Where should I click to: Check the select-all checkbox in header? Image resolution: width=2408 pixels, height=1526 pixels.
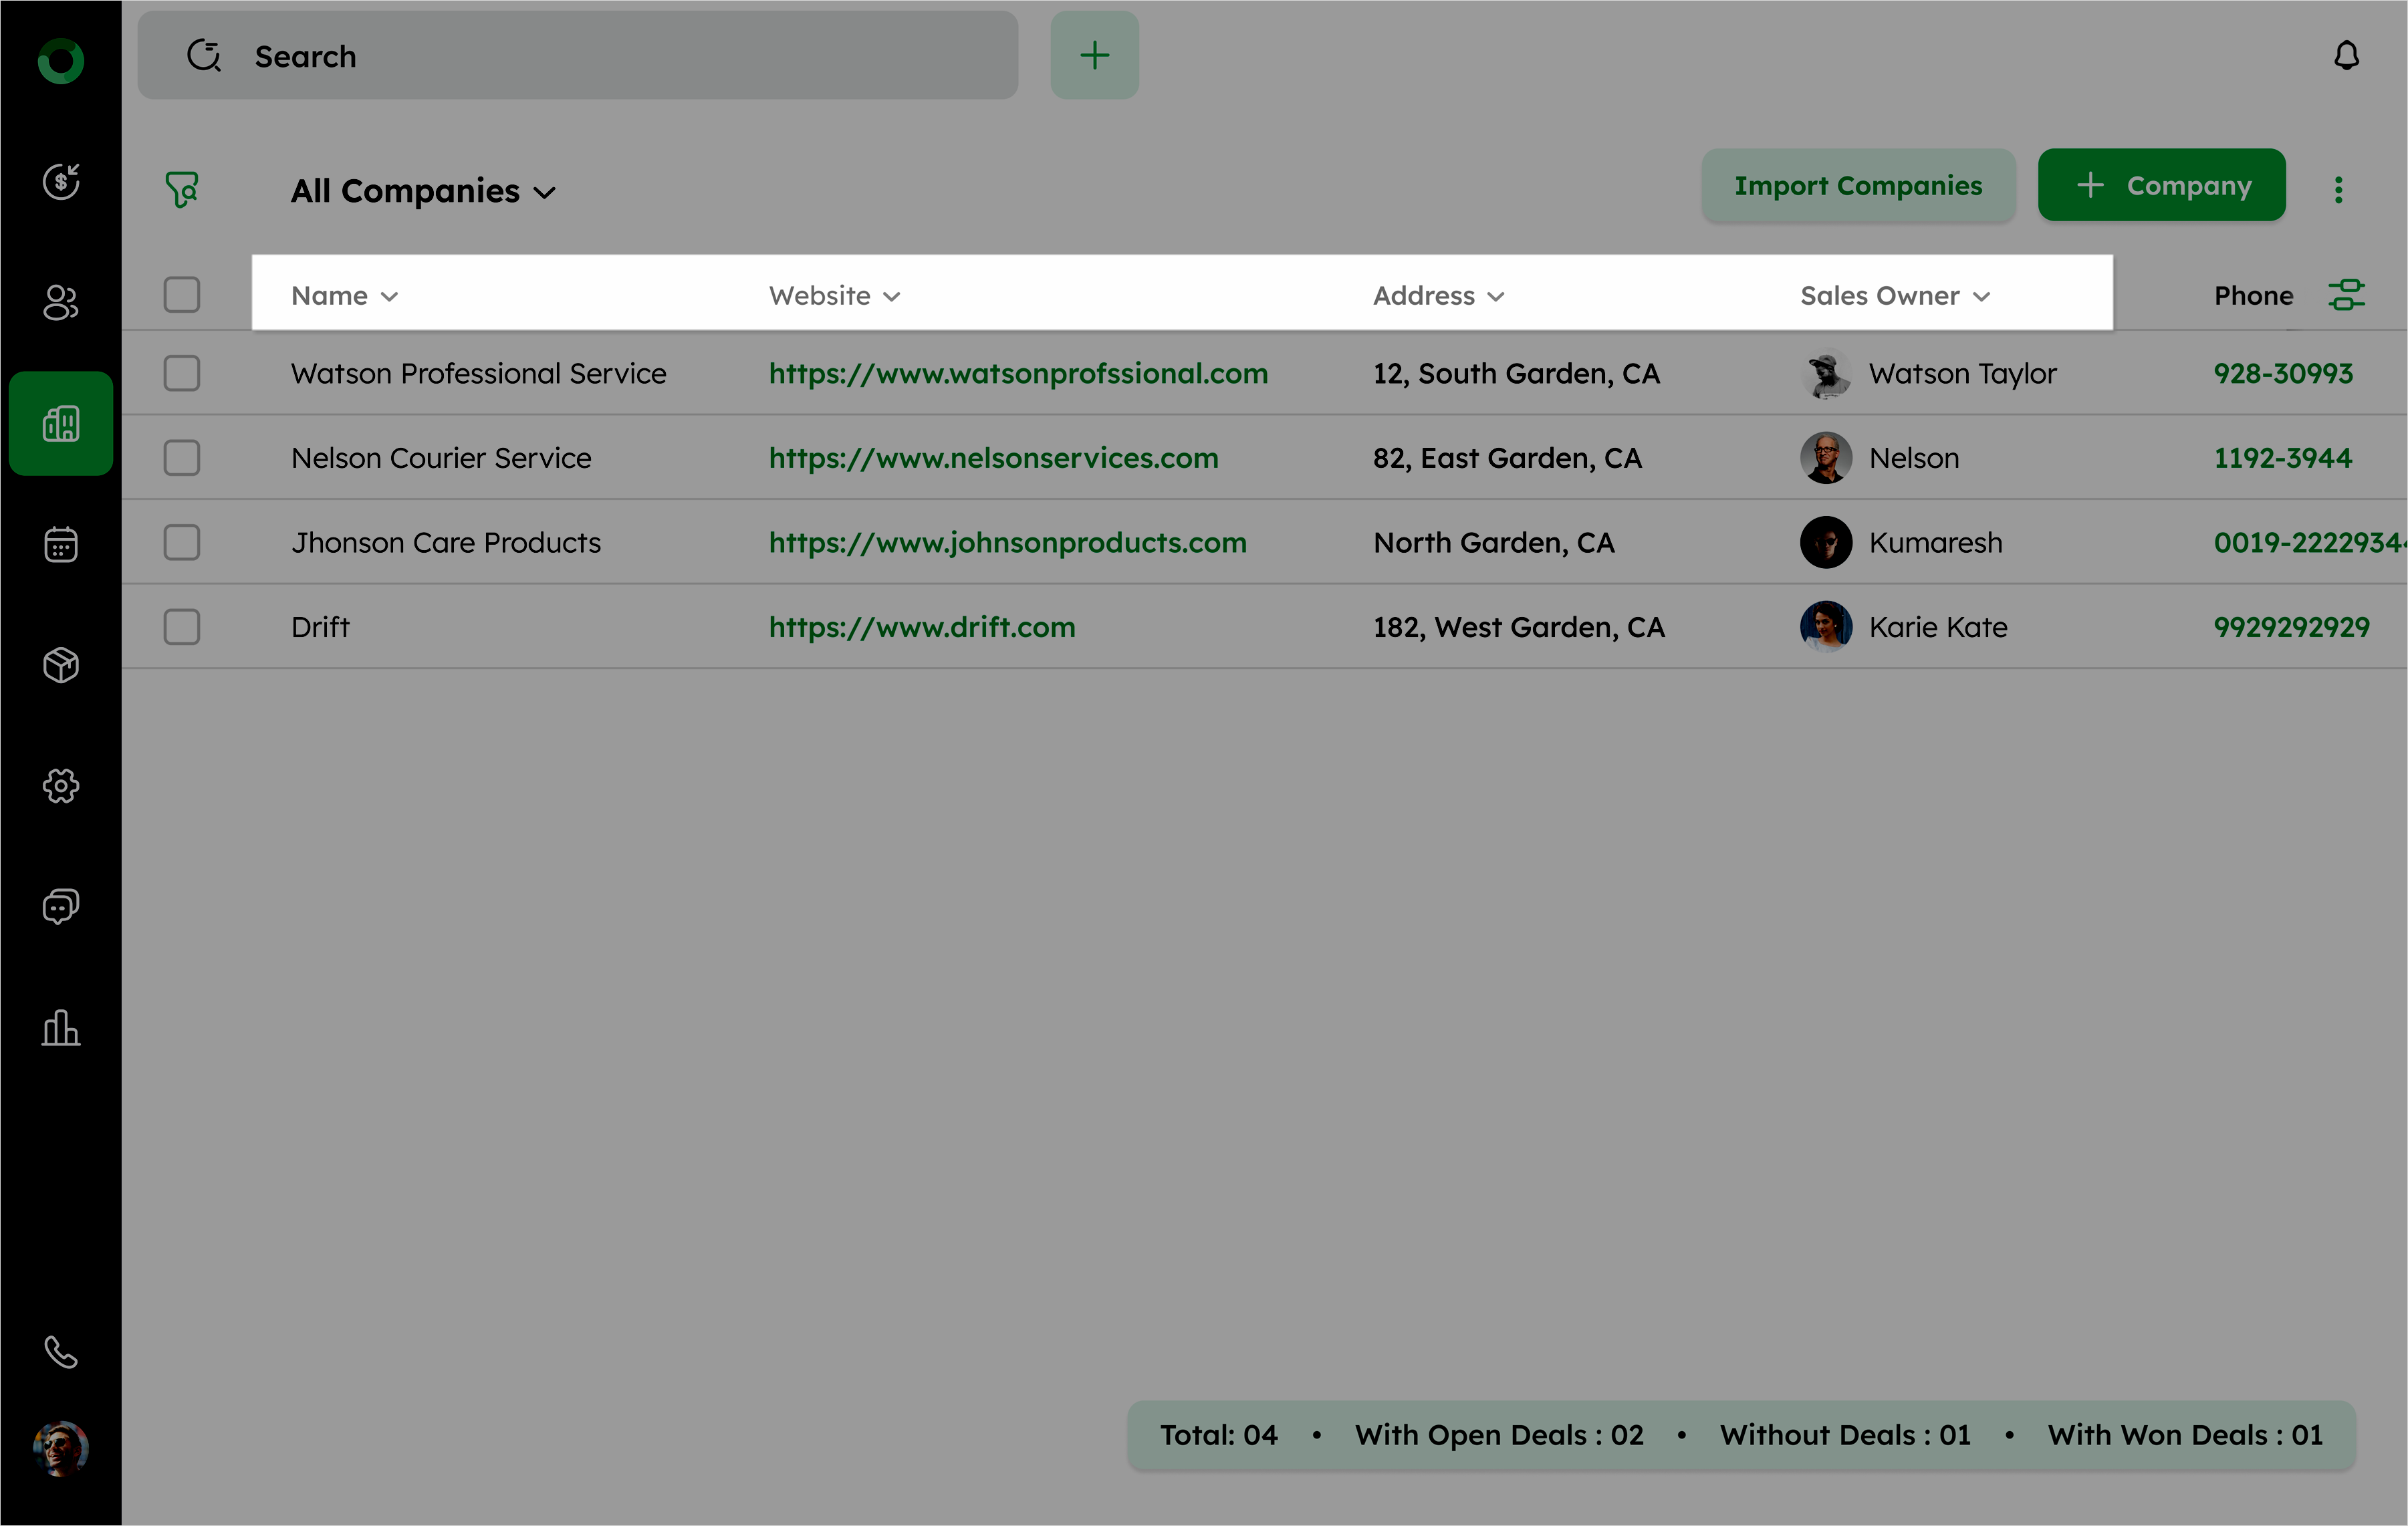pos(182,295)
